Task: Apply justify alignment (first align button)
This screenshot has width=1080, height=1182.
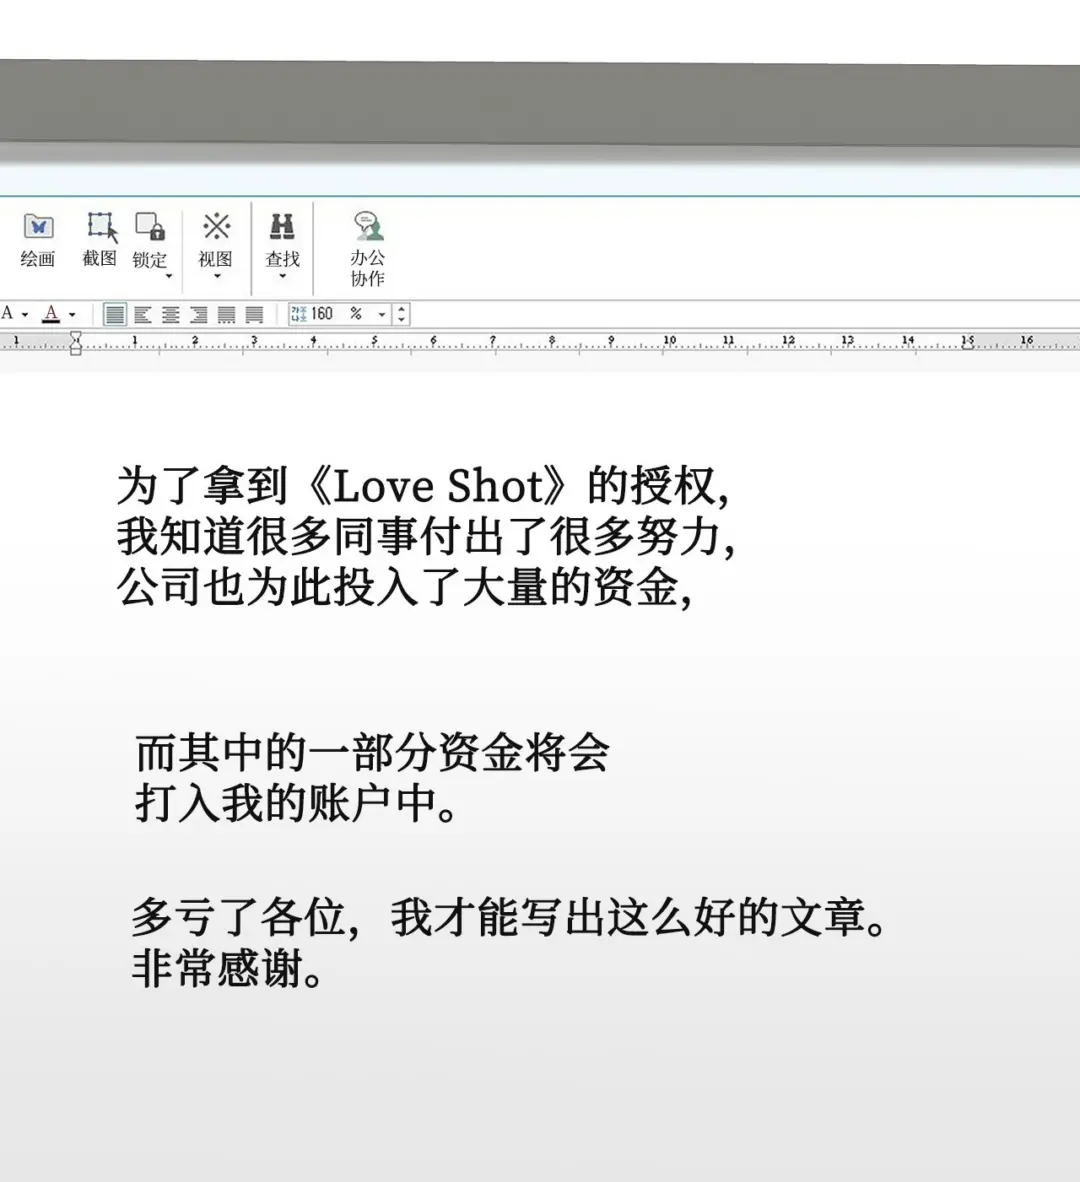Action: pyautogui.click(x=115, y=315)
